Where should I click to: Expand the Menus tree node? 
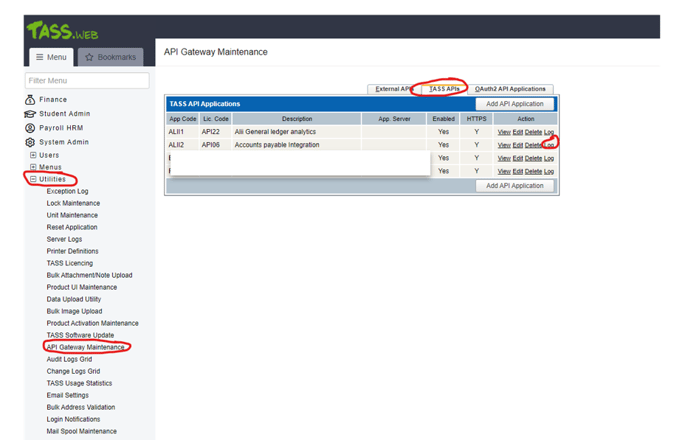point(33,167)
